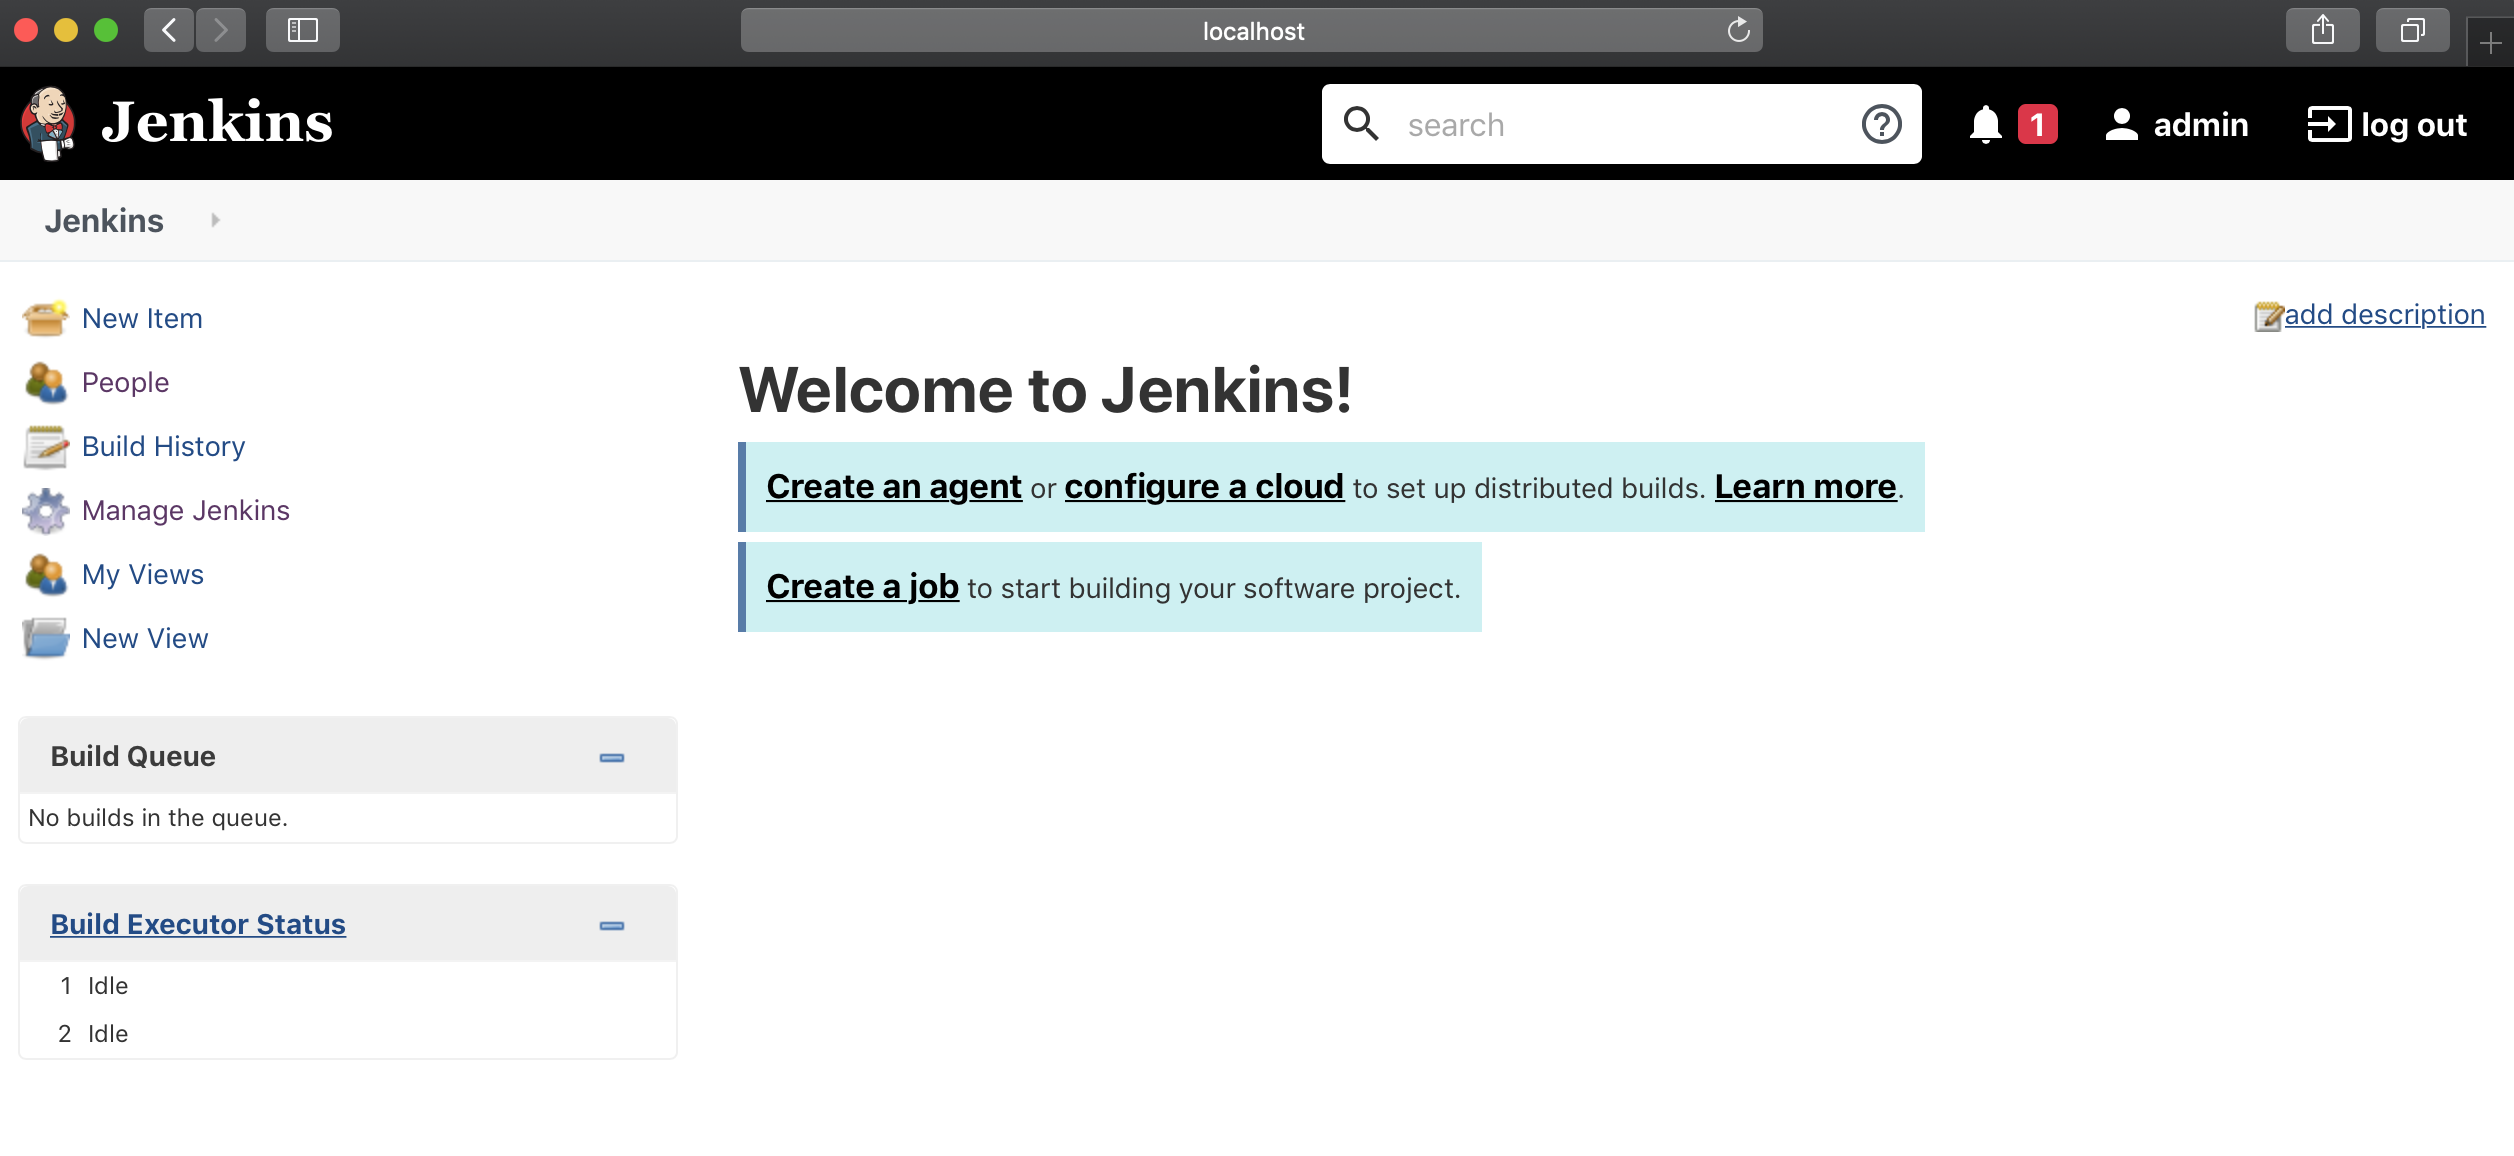
Task: Click the Build Executor Status link
Action: [198, 925]
